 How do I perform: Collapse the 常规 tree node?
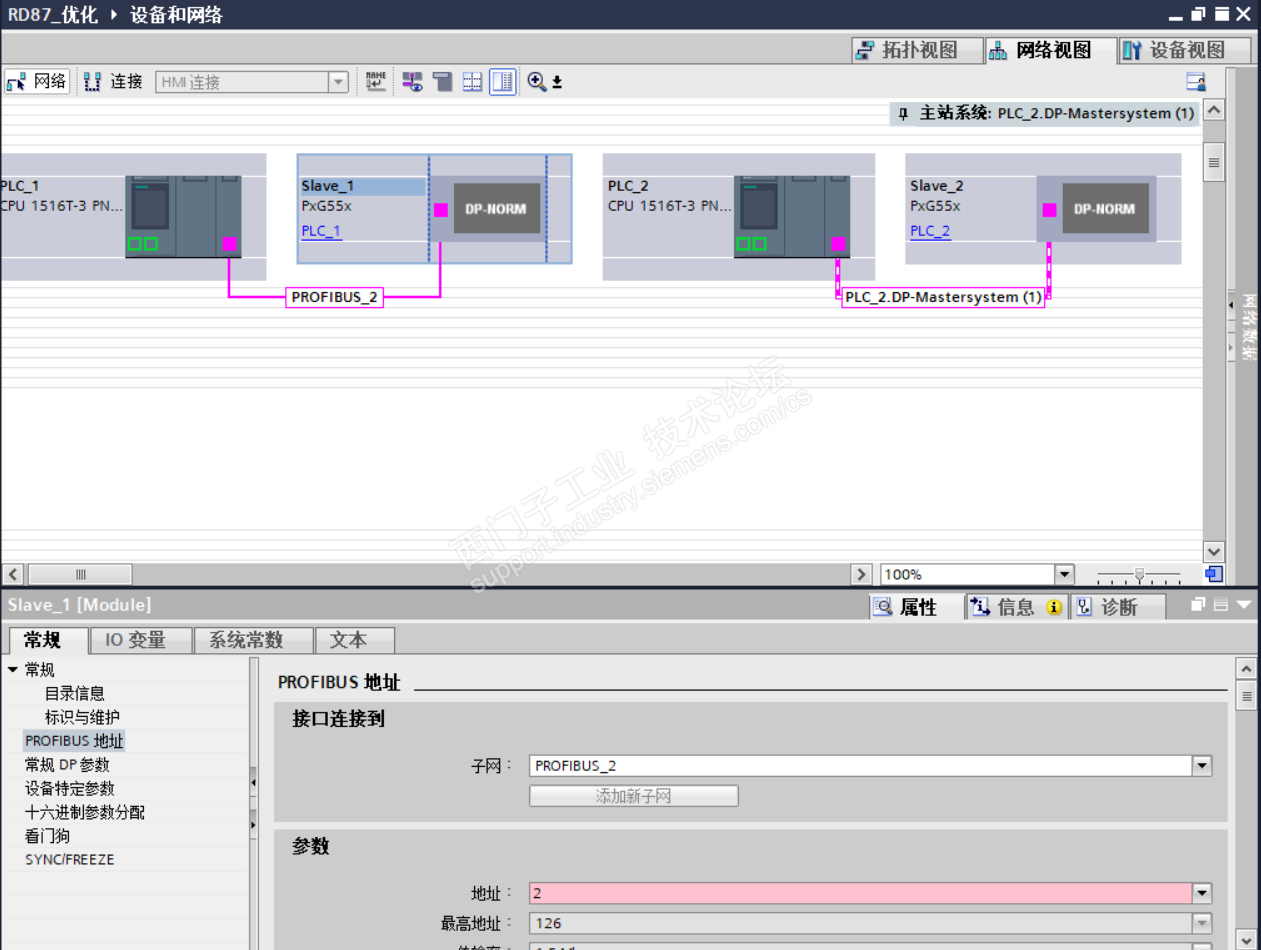pos(13,669)
